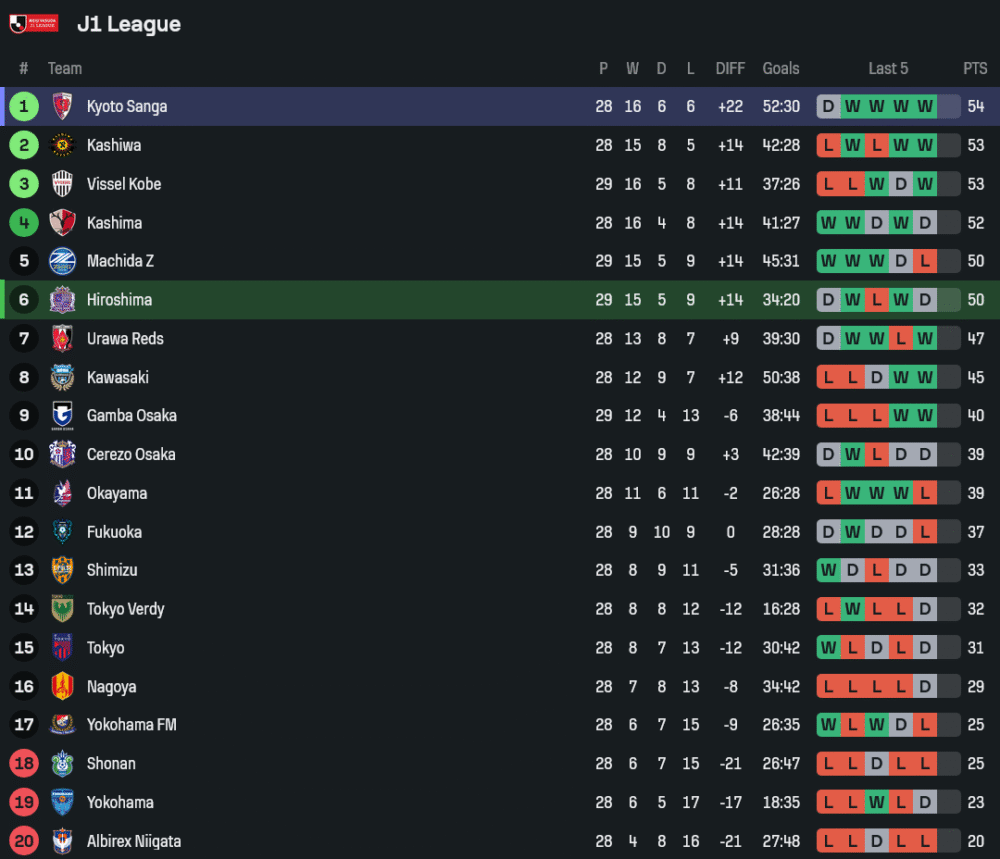Viewport: 1000px width, 859px height.
Task: Click the Vissel Kobe club crest
Action: pyautogui.click(x=62, y=184)
